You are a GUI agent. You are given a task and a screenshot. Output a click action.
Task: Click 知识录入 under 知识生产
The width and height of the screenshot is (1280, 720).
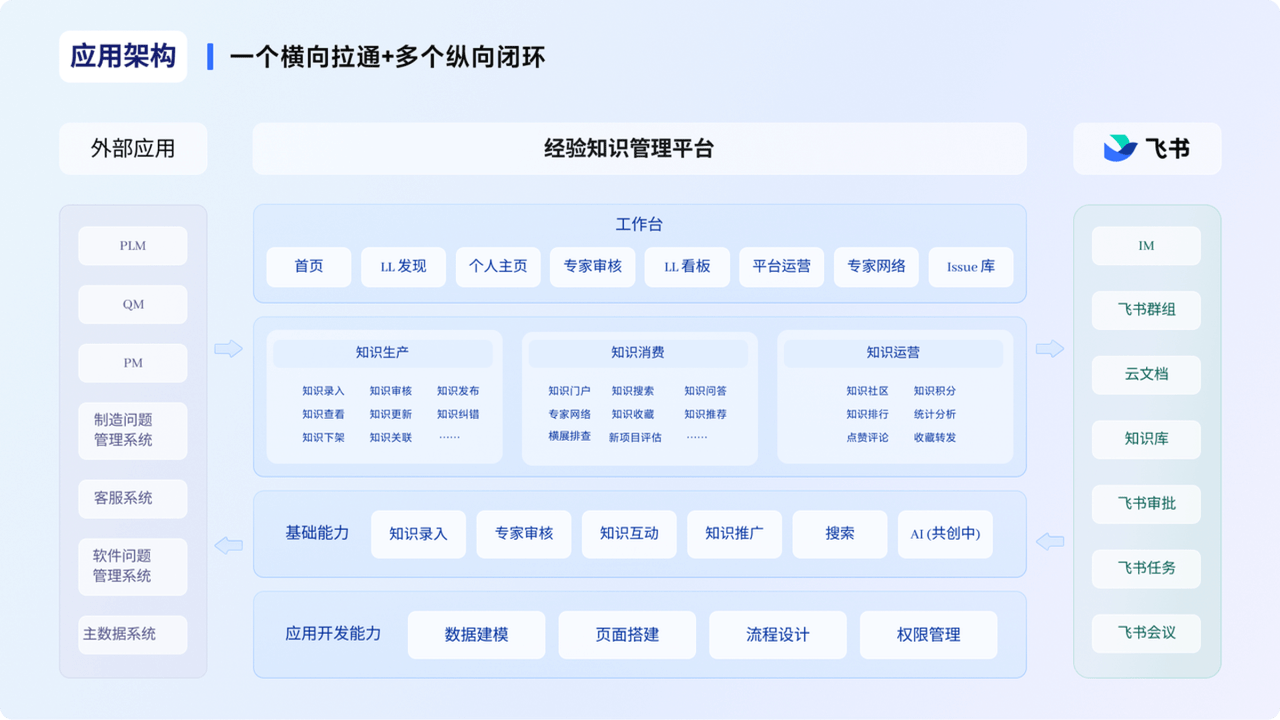coord(323,391)
